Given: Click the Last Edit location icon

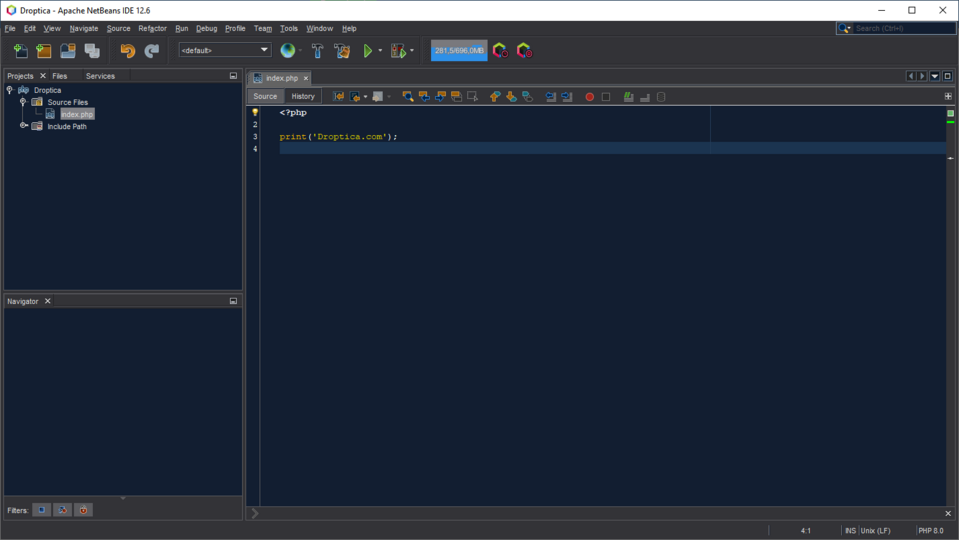Looking at the screenshot, I should click(x=338, y=97).
